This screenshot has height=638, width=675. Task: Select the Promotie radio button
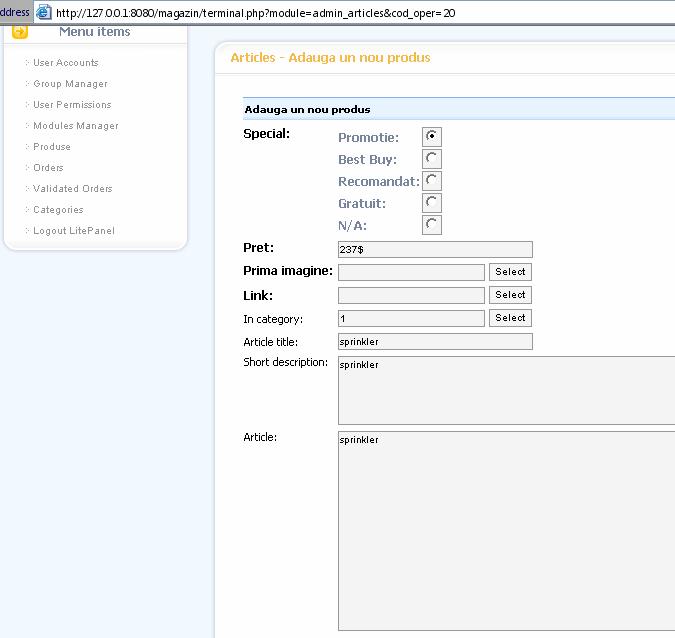coord(432,137)
